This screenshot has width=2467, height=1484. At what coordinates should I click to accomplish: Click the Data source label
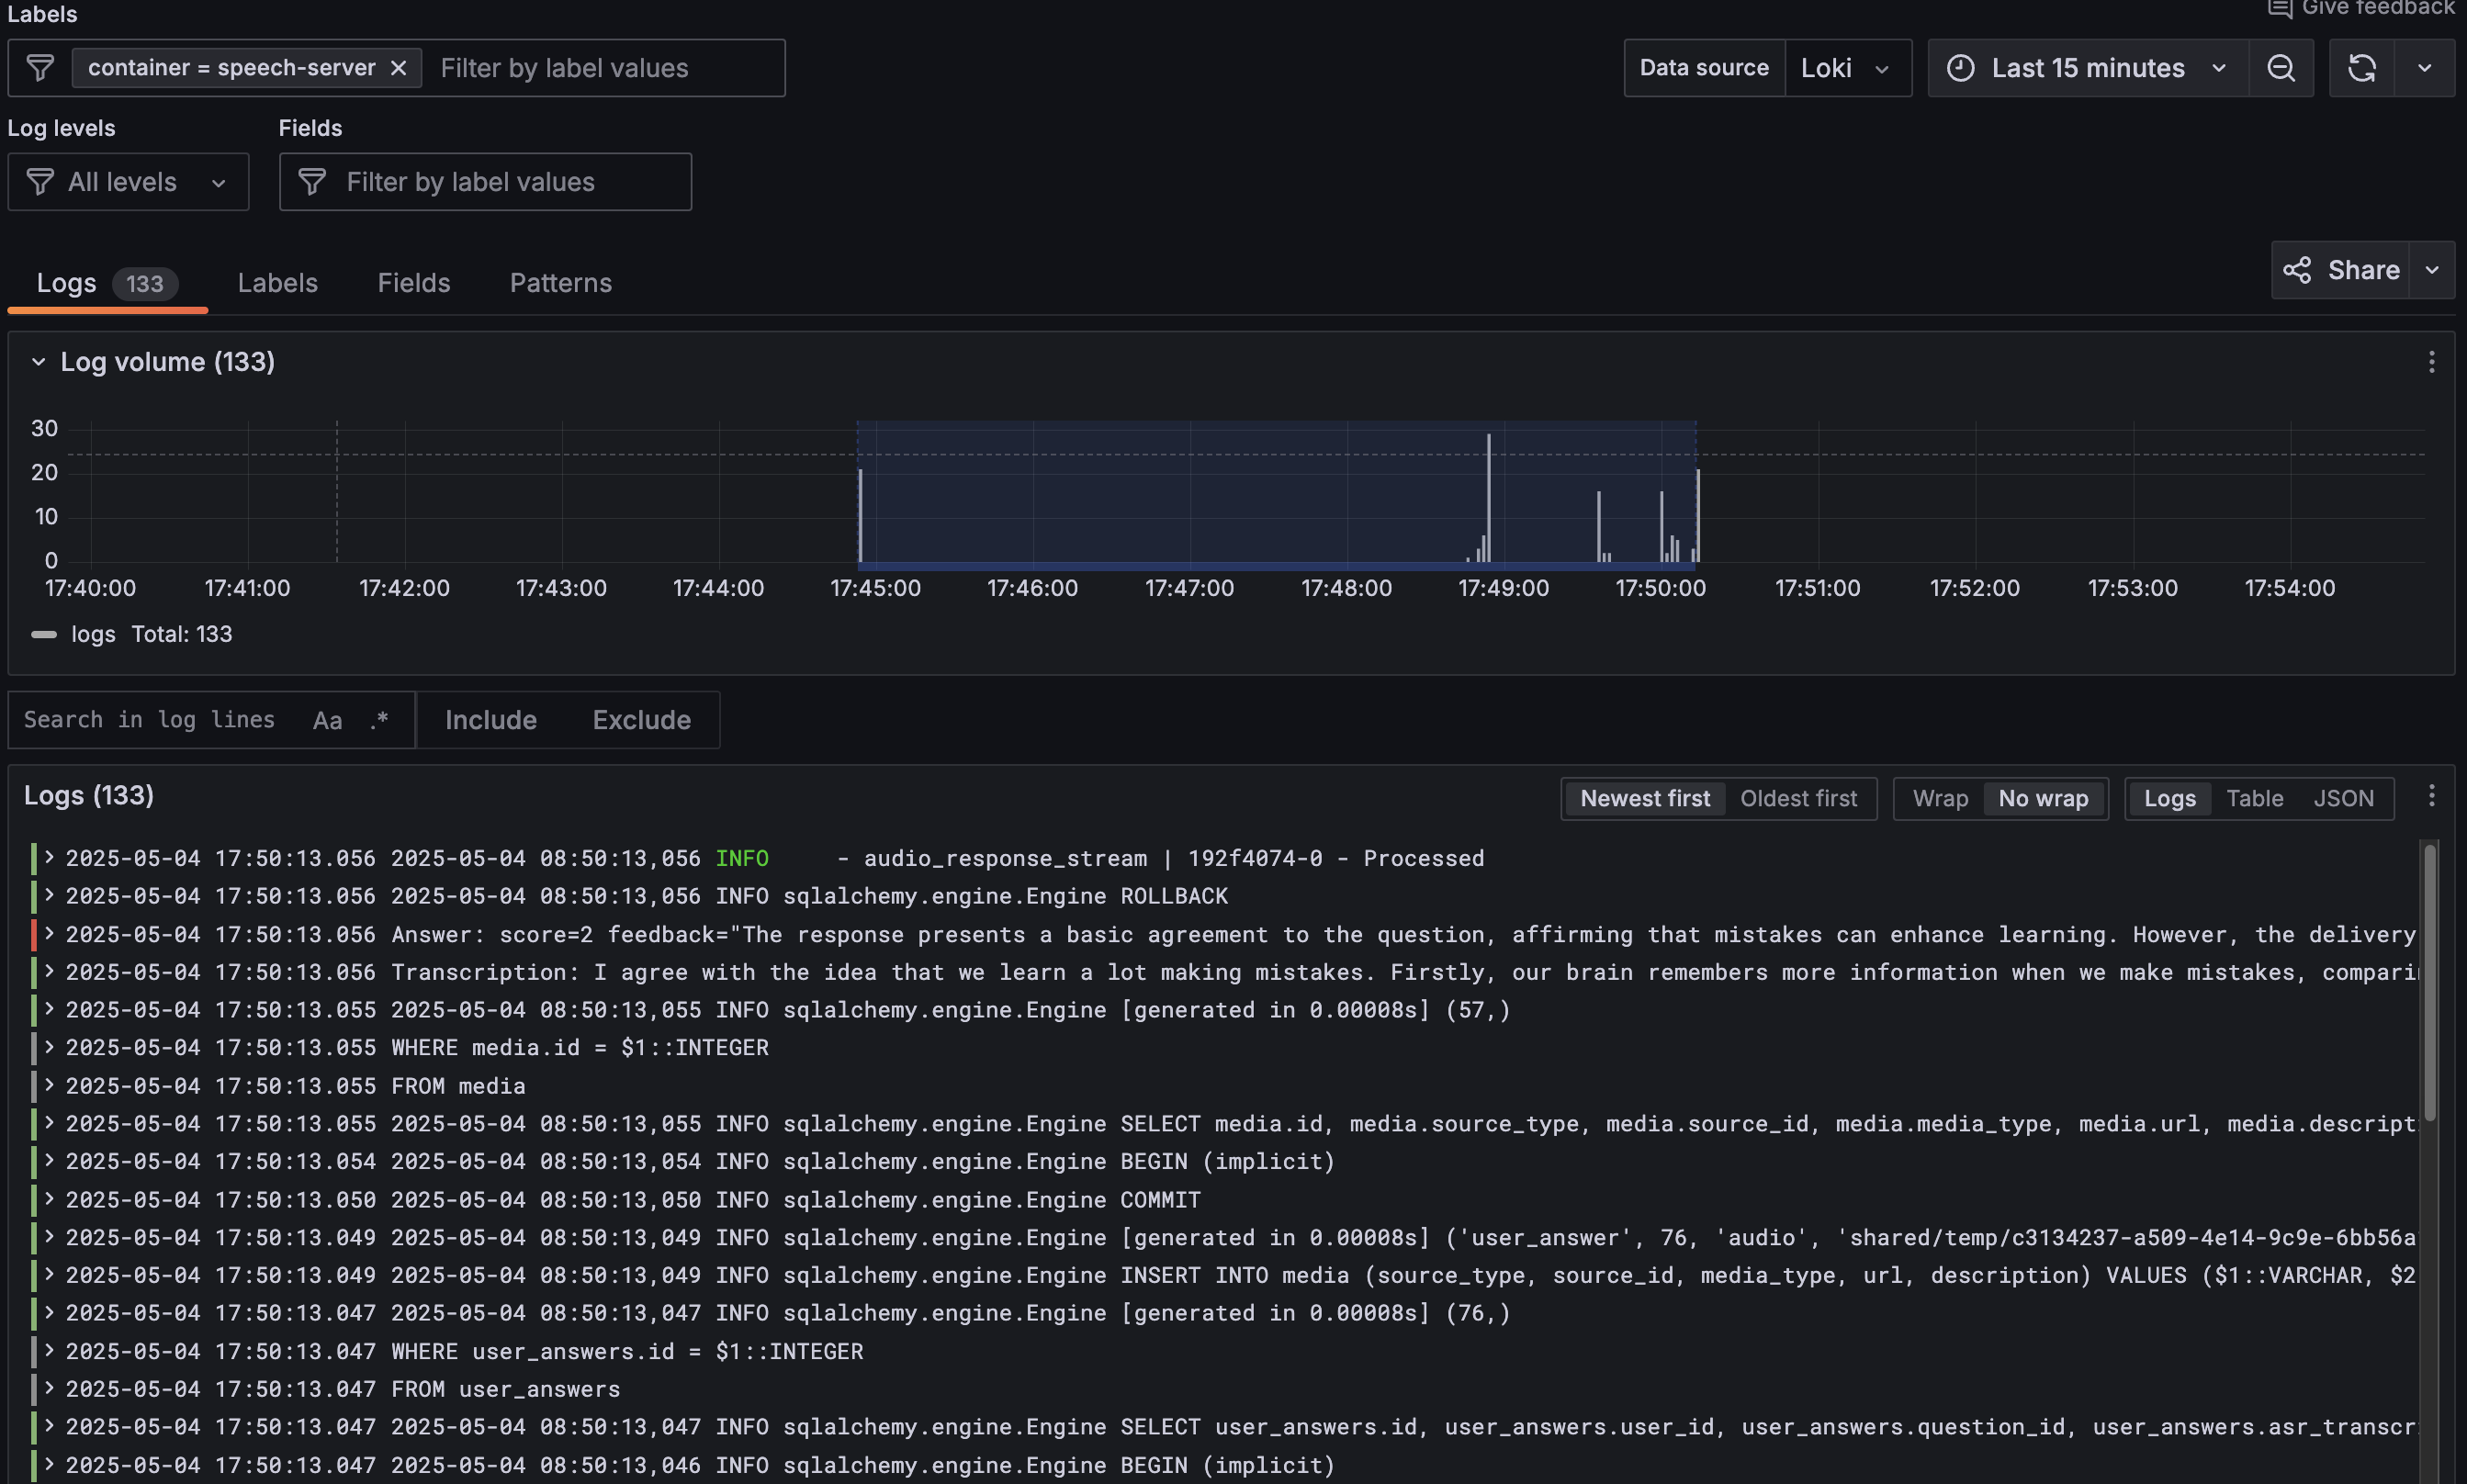click(1704, 68)
